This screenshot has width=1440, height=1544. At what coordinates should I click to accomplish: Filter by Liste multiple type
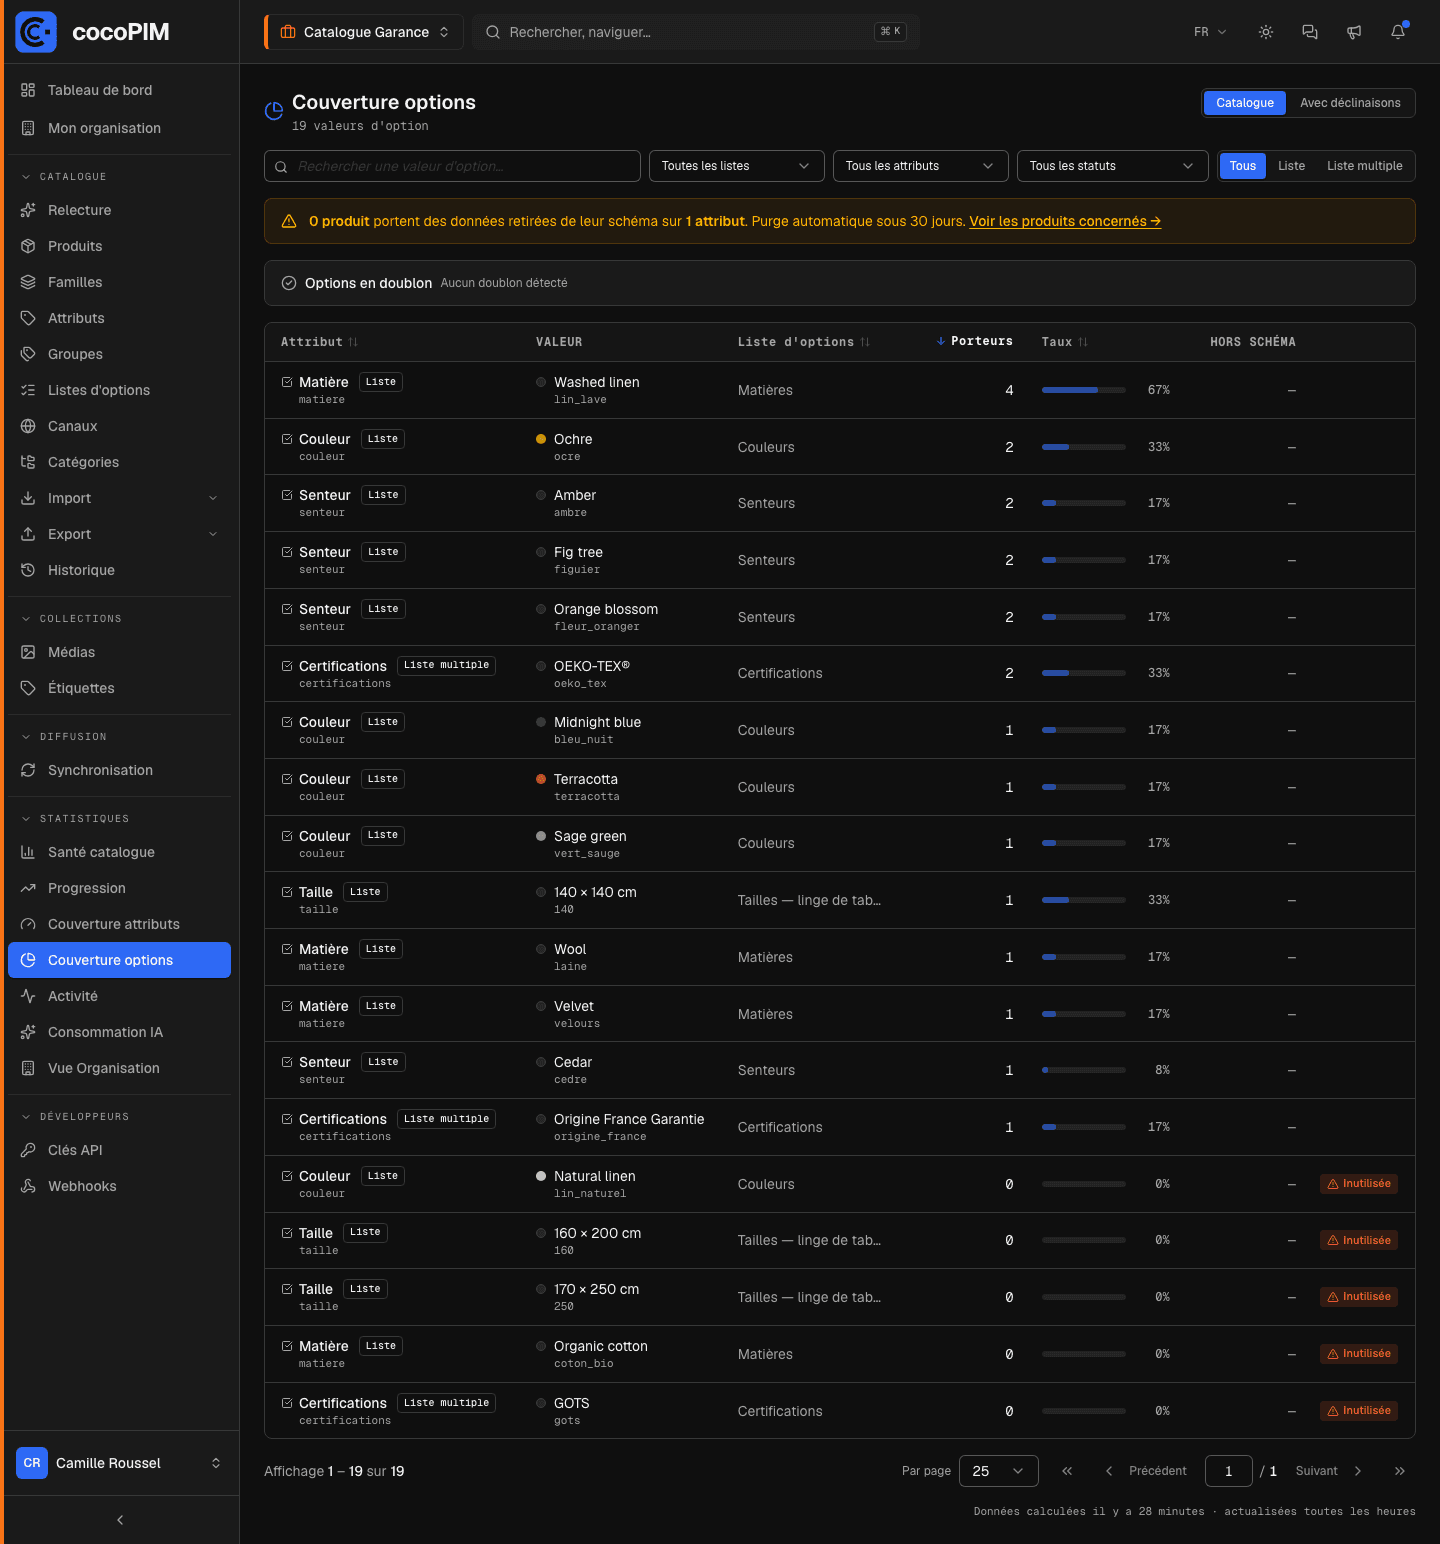[x=1364, y=166]
